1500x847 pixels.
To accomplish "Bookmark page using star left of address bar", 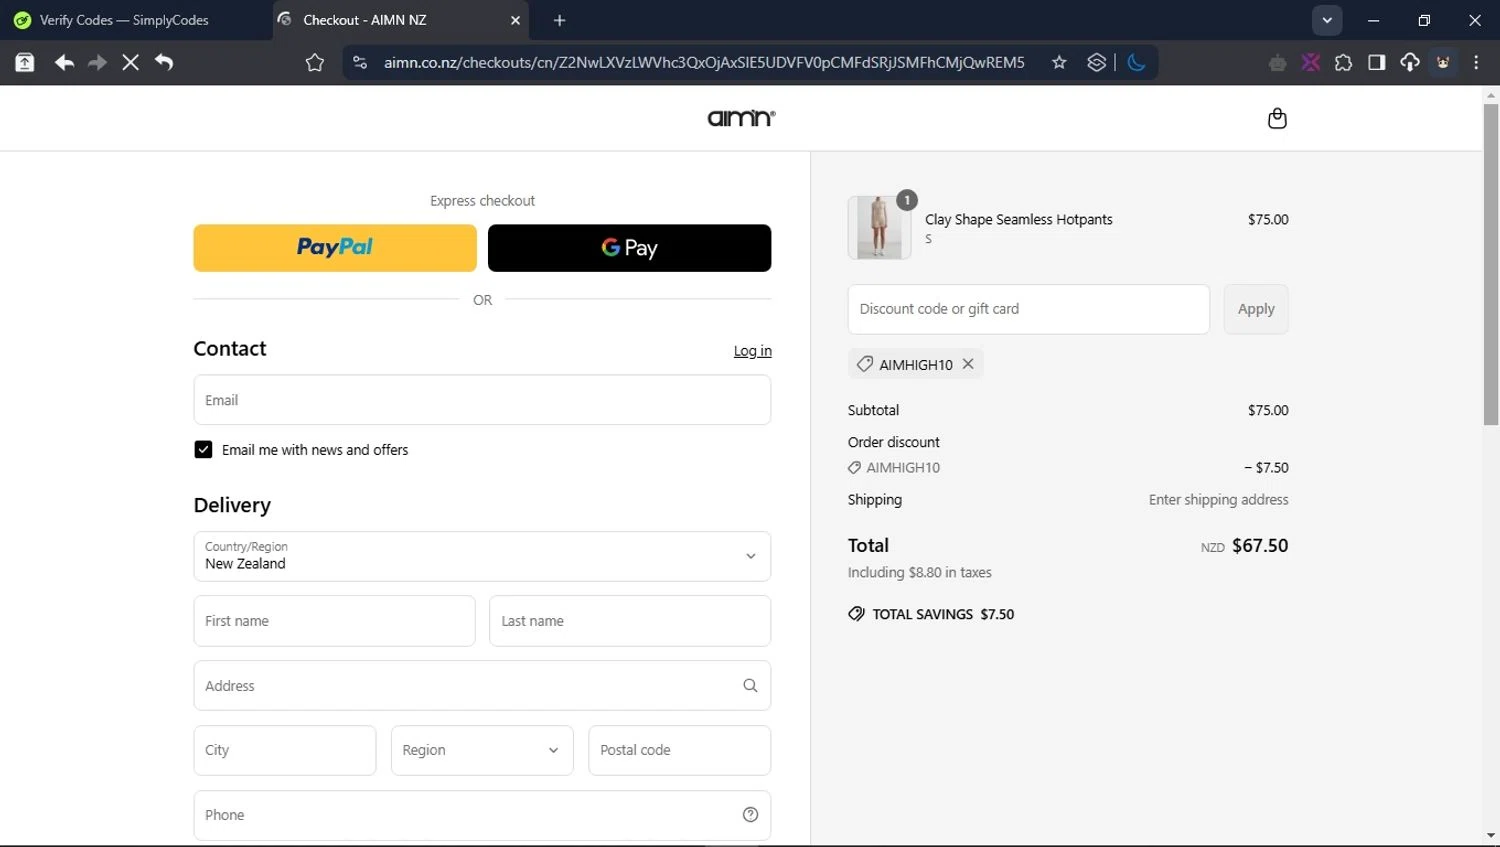I will [315, 62].
